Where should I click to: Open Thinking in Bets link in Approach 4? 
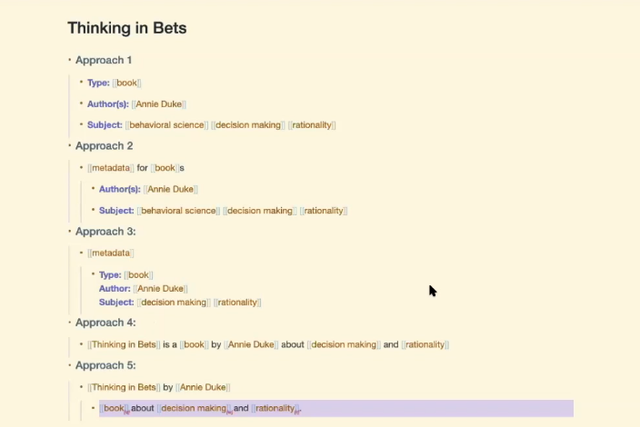[x=124, y=345]
